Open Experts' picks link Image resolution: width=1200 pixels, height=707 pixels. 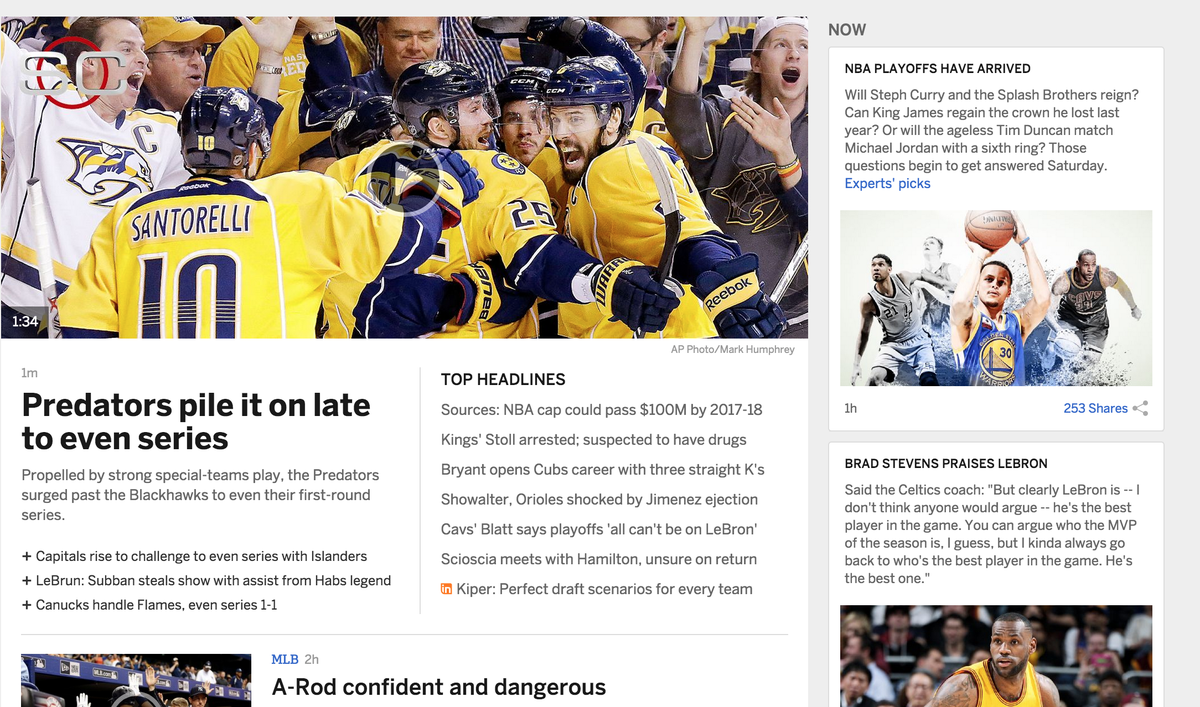pos(887,183)
